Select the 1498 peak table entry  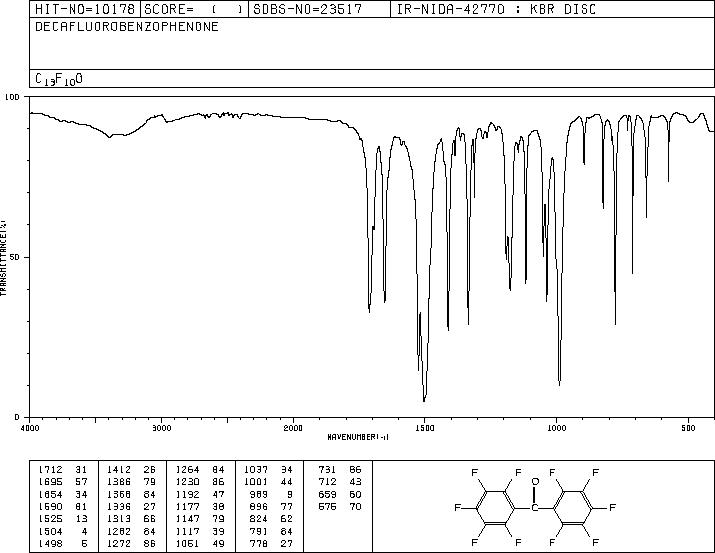click(63, 544)
